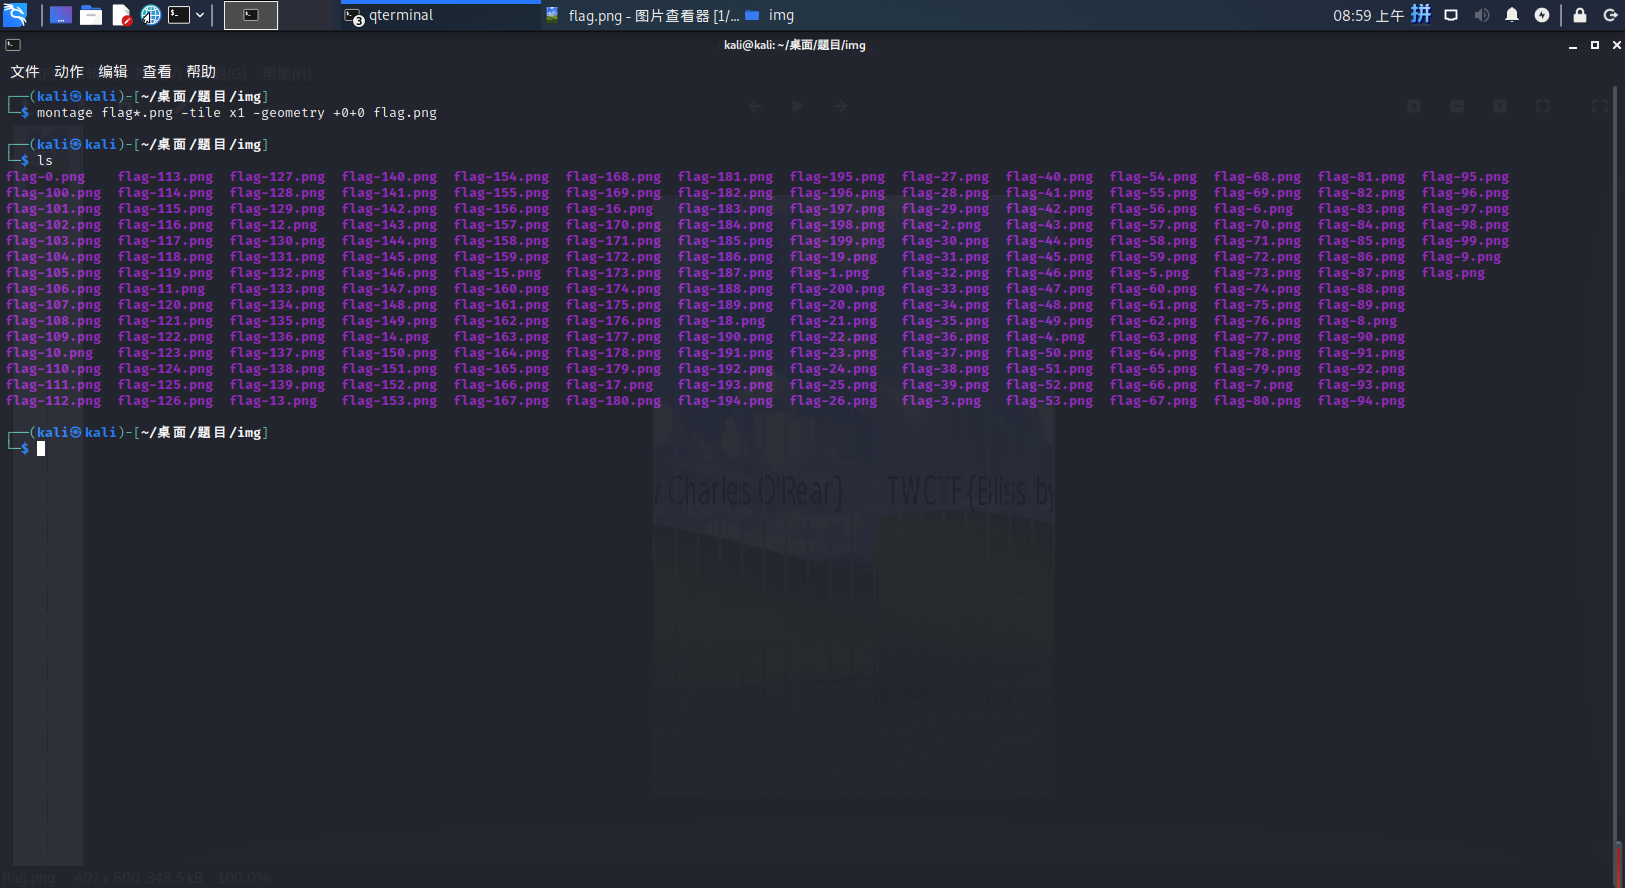Screen dimensions: 1625x888
Task: Click flag-17.png filename
Action: click(610, 385)
